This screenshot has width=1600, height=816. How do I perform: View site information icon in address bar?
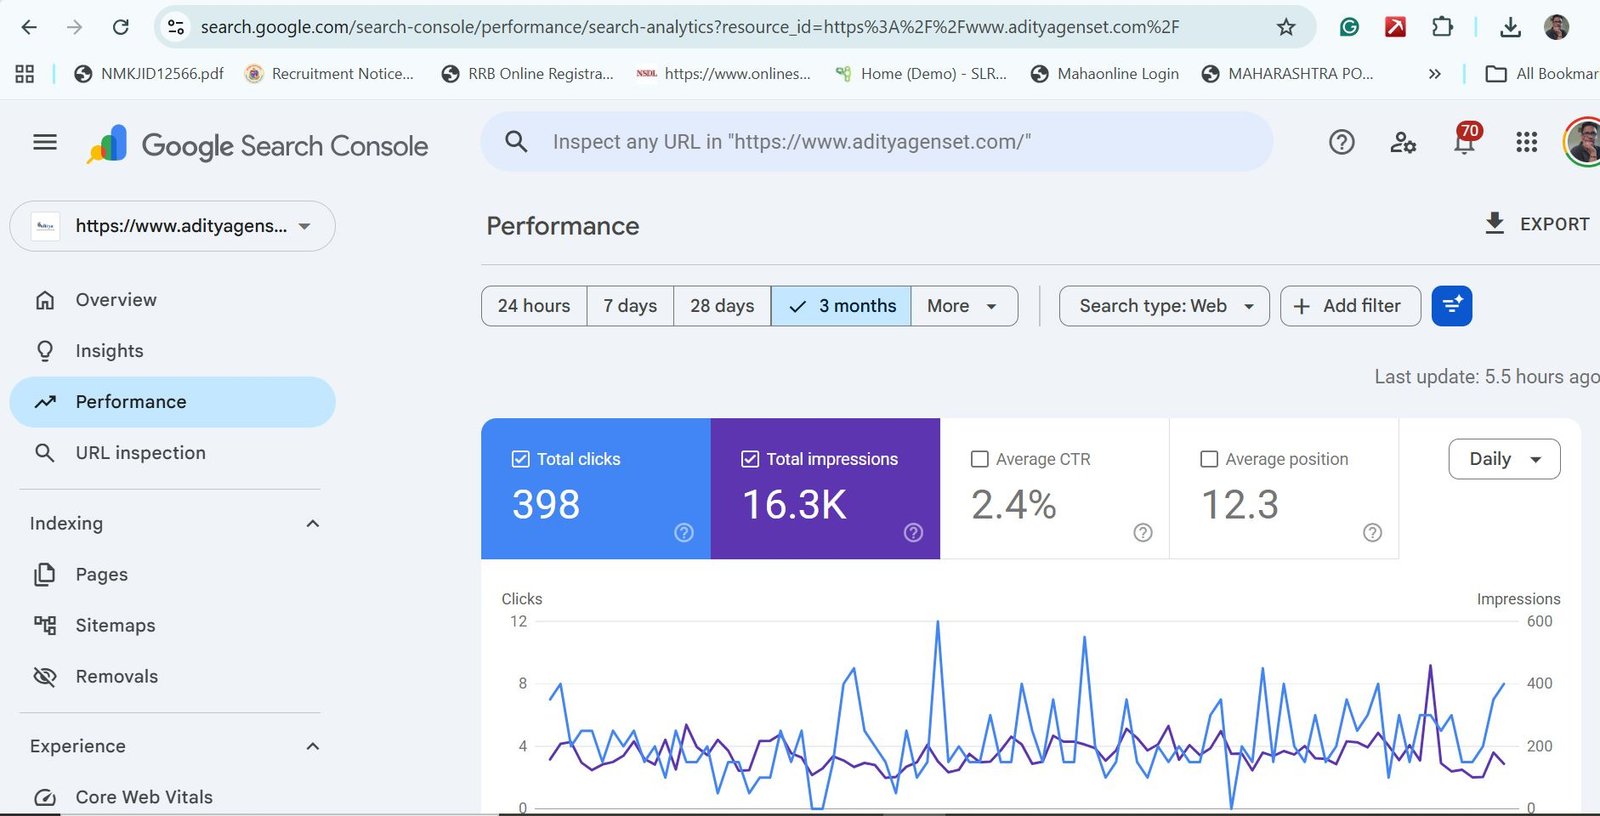(176, 27)
